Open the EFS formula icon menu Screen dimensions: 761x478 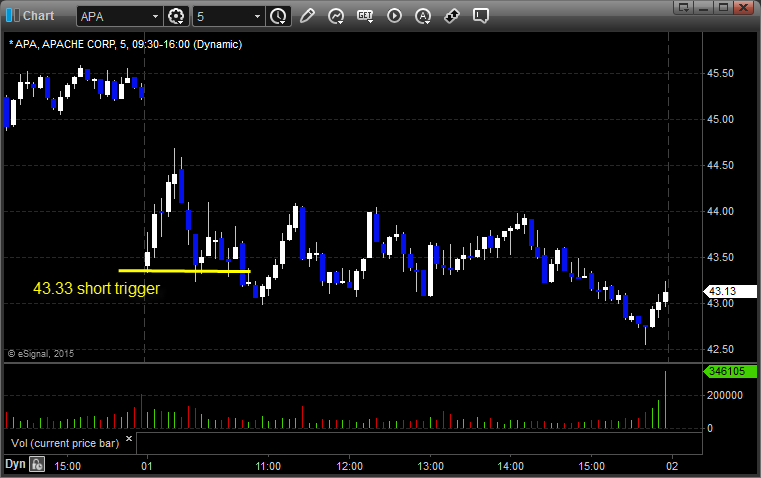(x=365, y=16)
